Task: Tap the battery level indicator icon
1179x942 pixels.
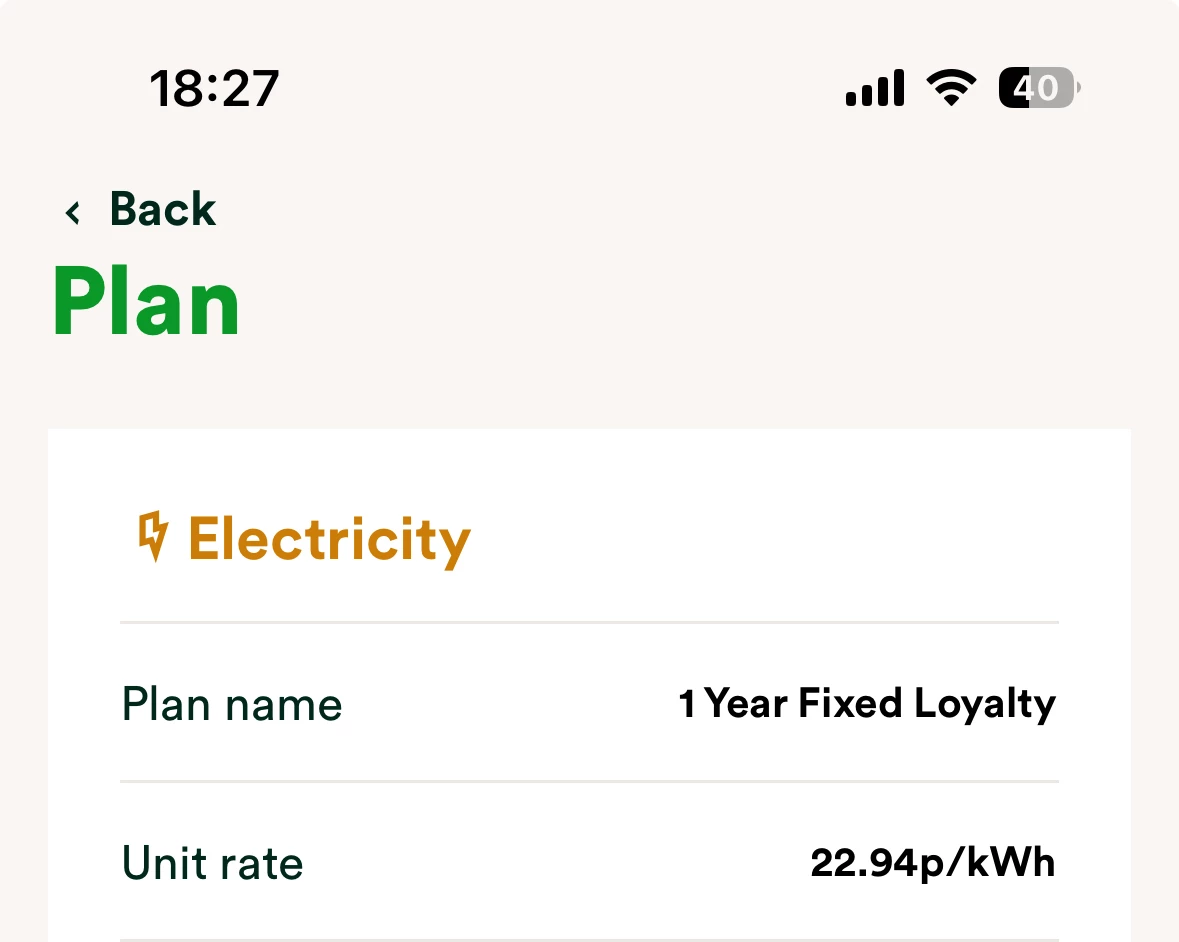Action: 1038,88
